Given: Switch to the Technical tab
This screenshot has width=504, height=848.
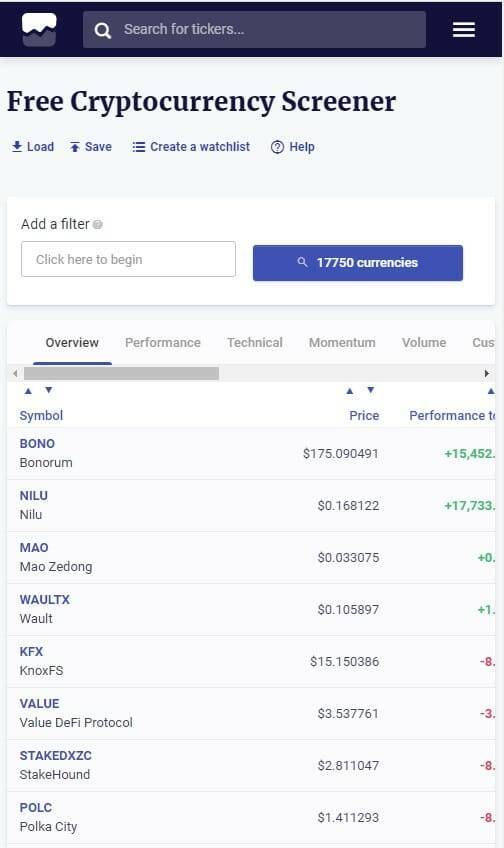Looking at the screenshot, I should coord(255,342).
